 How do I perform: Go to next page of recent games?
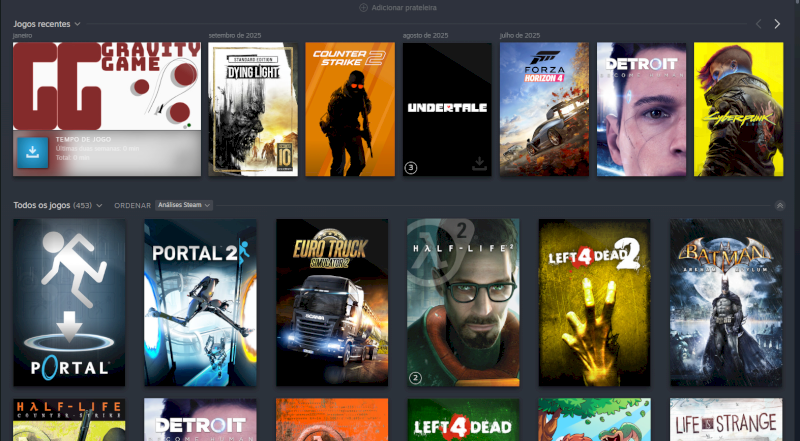(x=777, y=24)
